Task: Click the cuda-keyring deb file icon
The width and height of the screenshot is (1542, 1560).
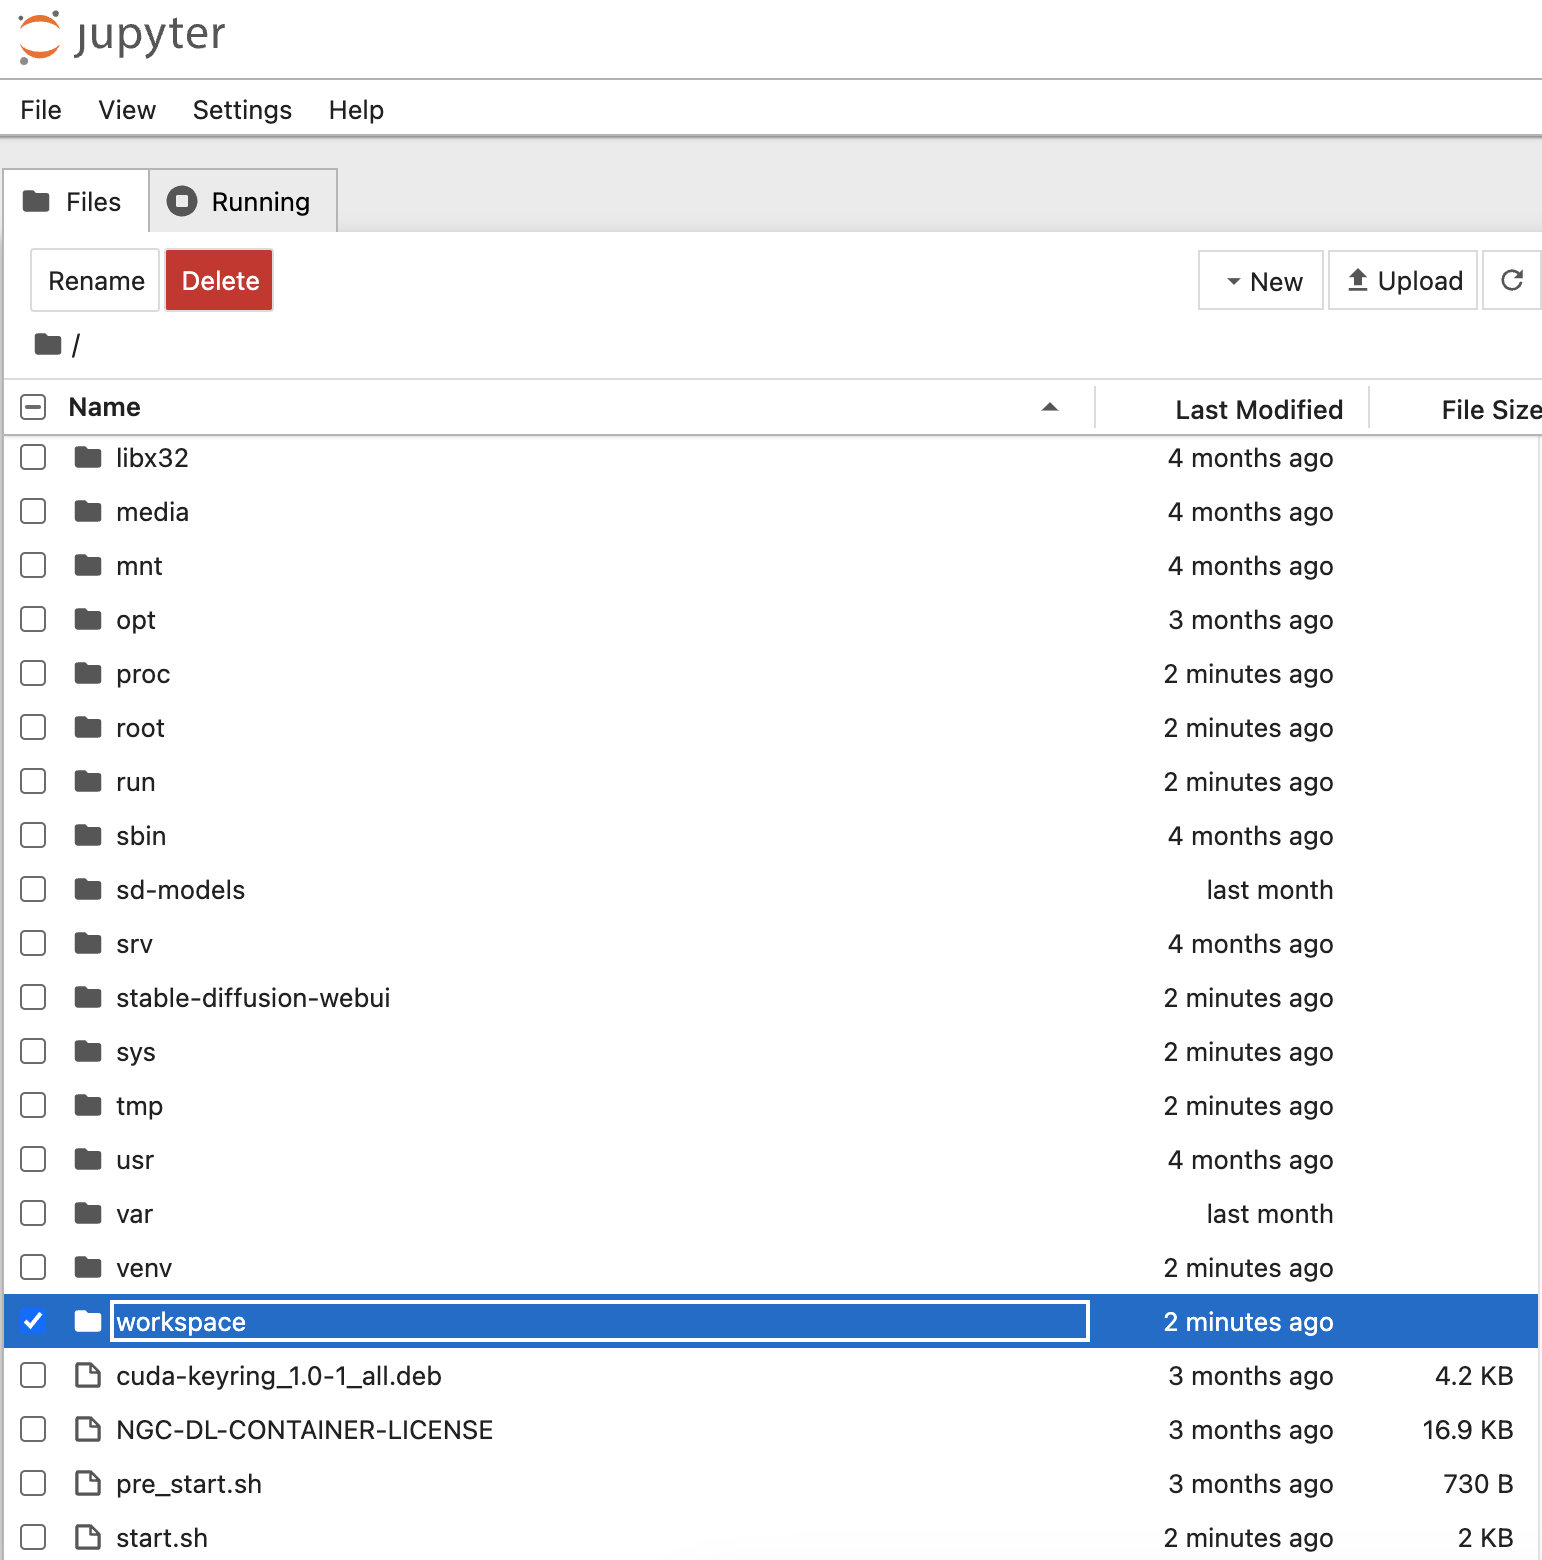Action: tap(88, 1376)
